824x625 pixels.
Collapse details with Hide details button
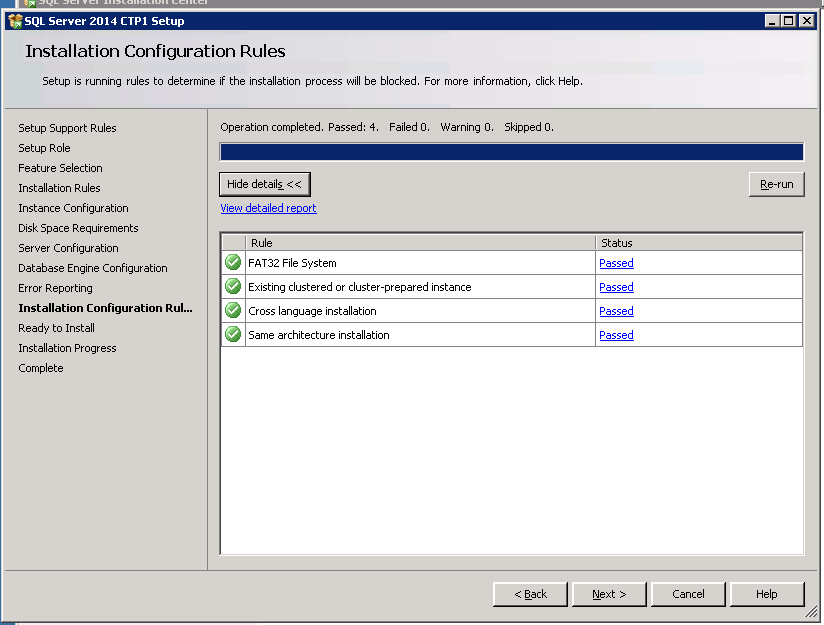264,184
